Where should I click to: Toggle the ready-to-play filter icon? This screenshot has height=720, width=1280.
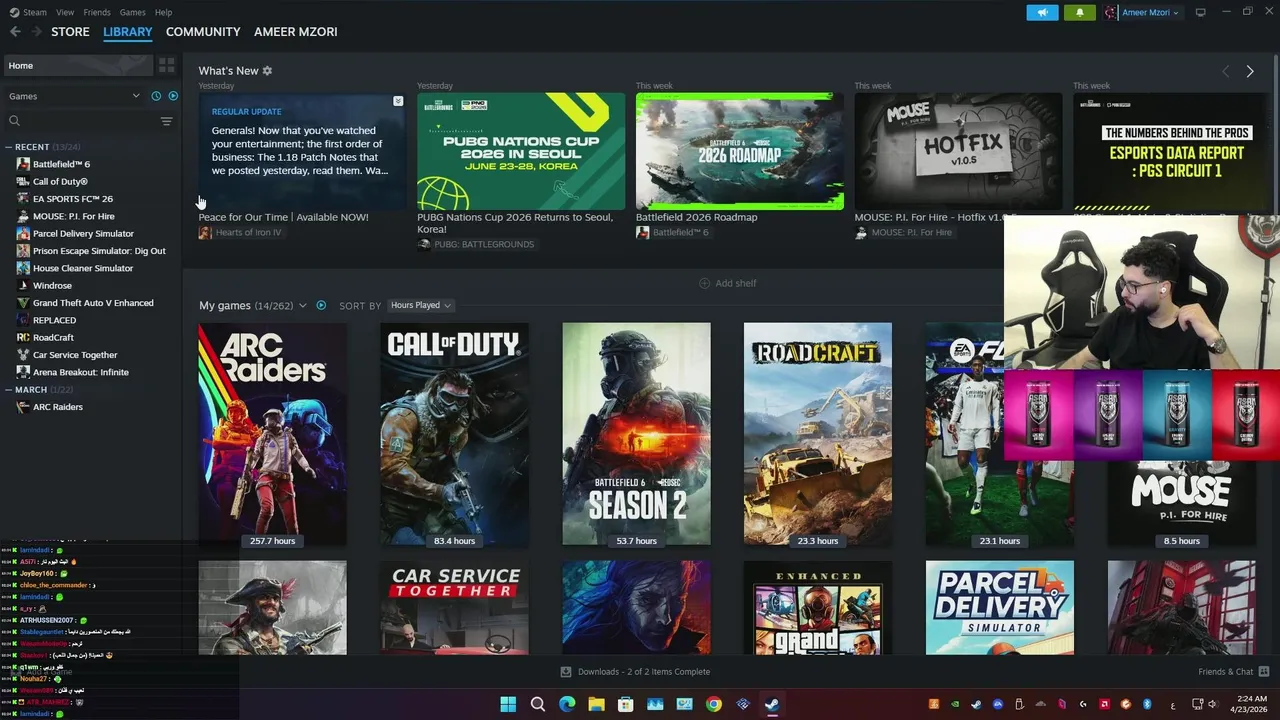[173, 96]
